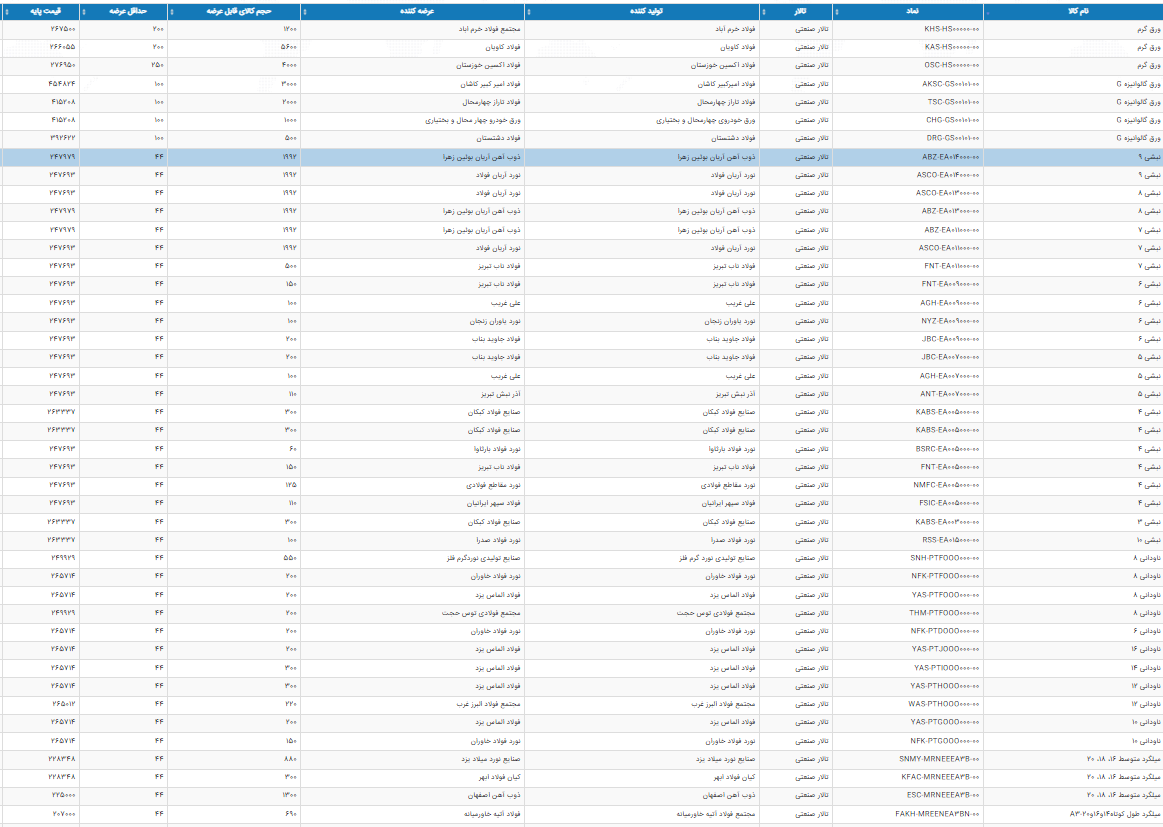Select the symbol cell starting with KAS-HS

(909, 47)
